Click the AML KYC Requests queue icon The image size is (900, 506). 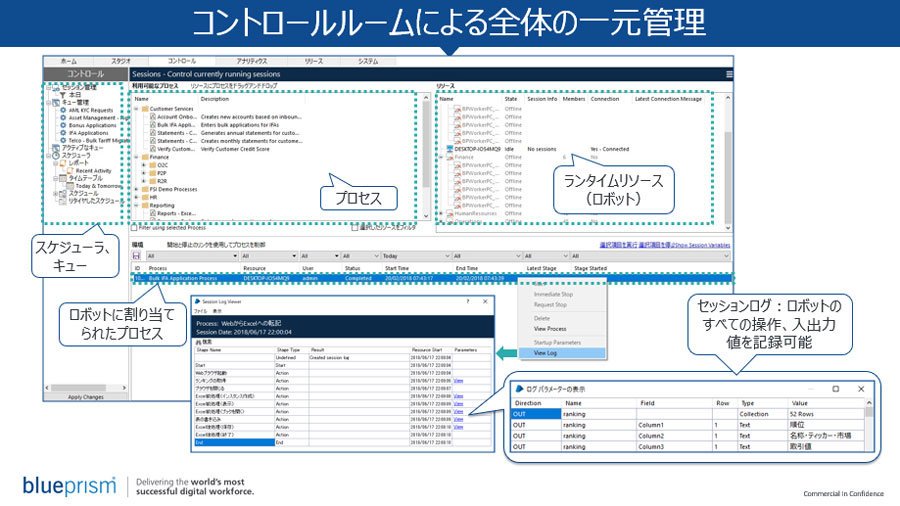tap(63, 110)
